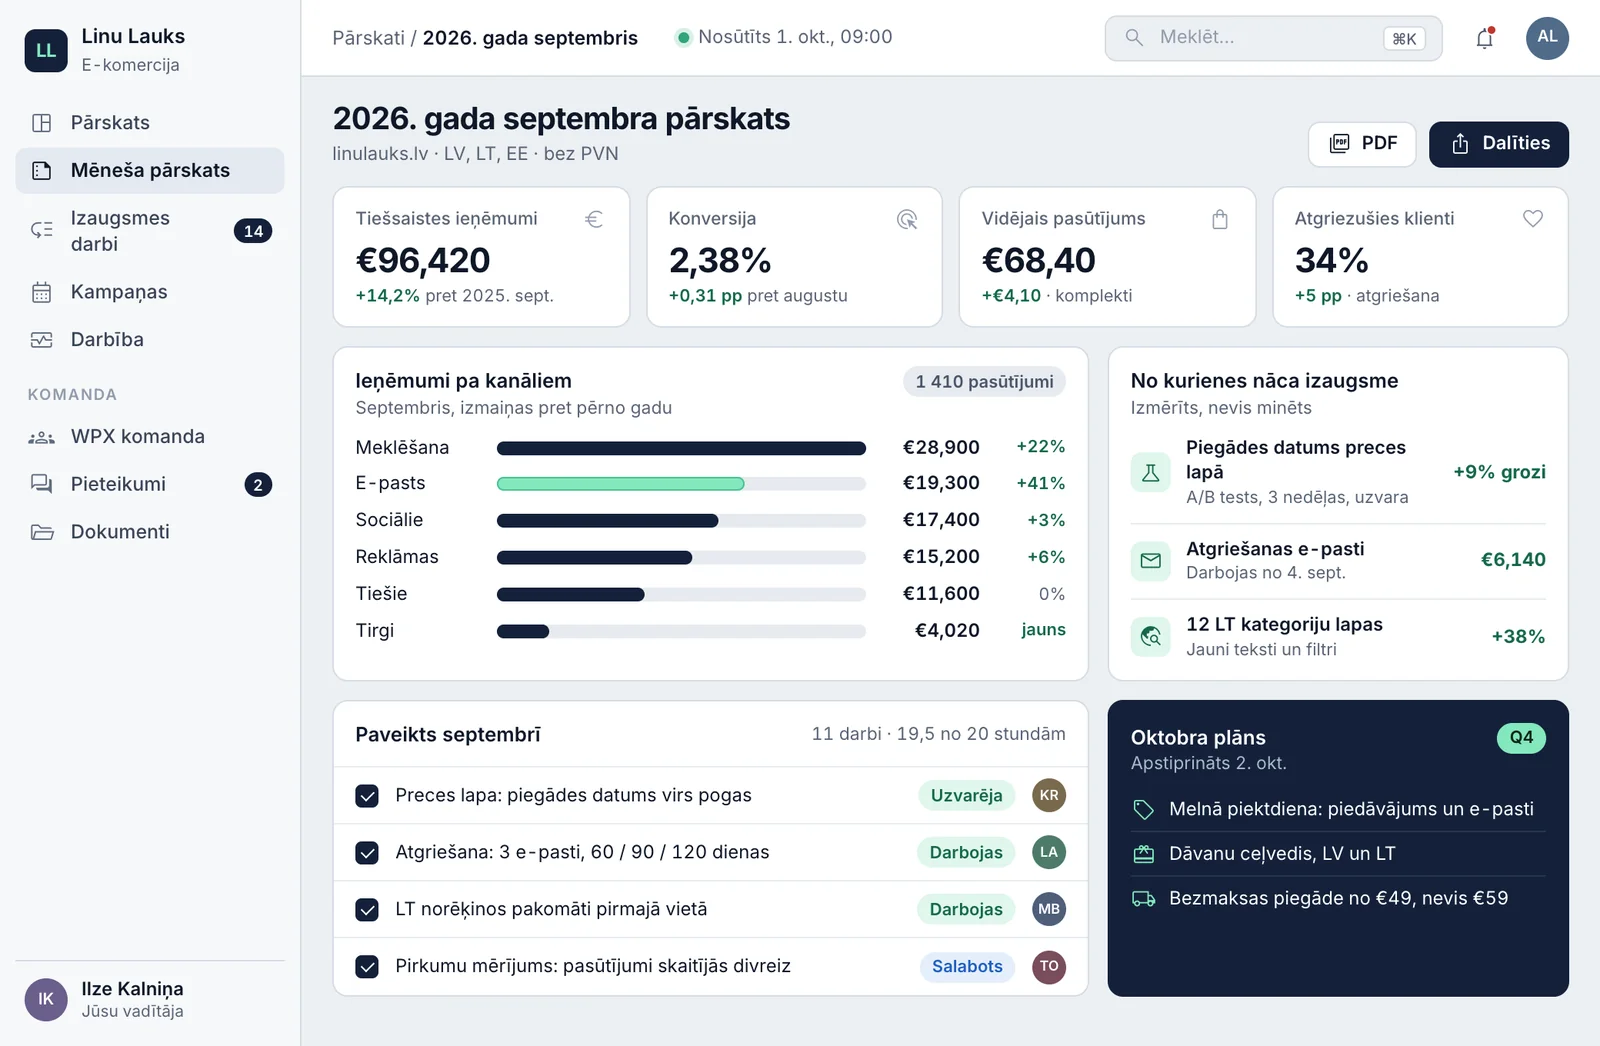This screenshot has height=1046, width=1600.
Task: Click the envelope icon for Atgriešanas e-pasti
Action: [x=1151, y=560]
